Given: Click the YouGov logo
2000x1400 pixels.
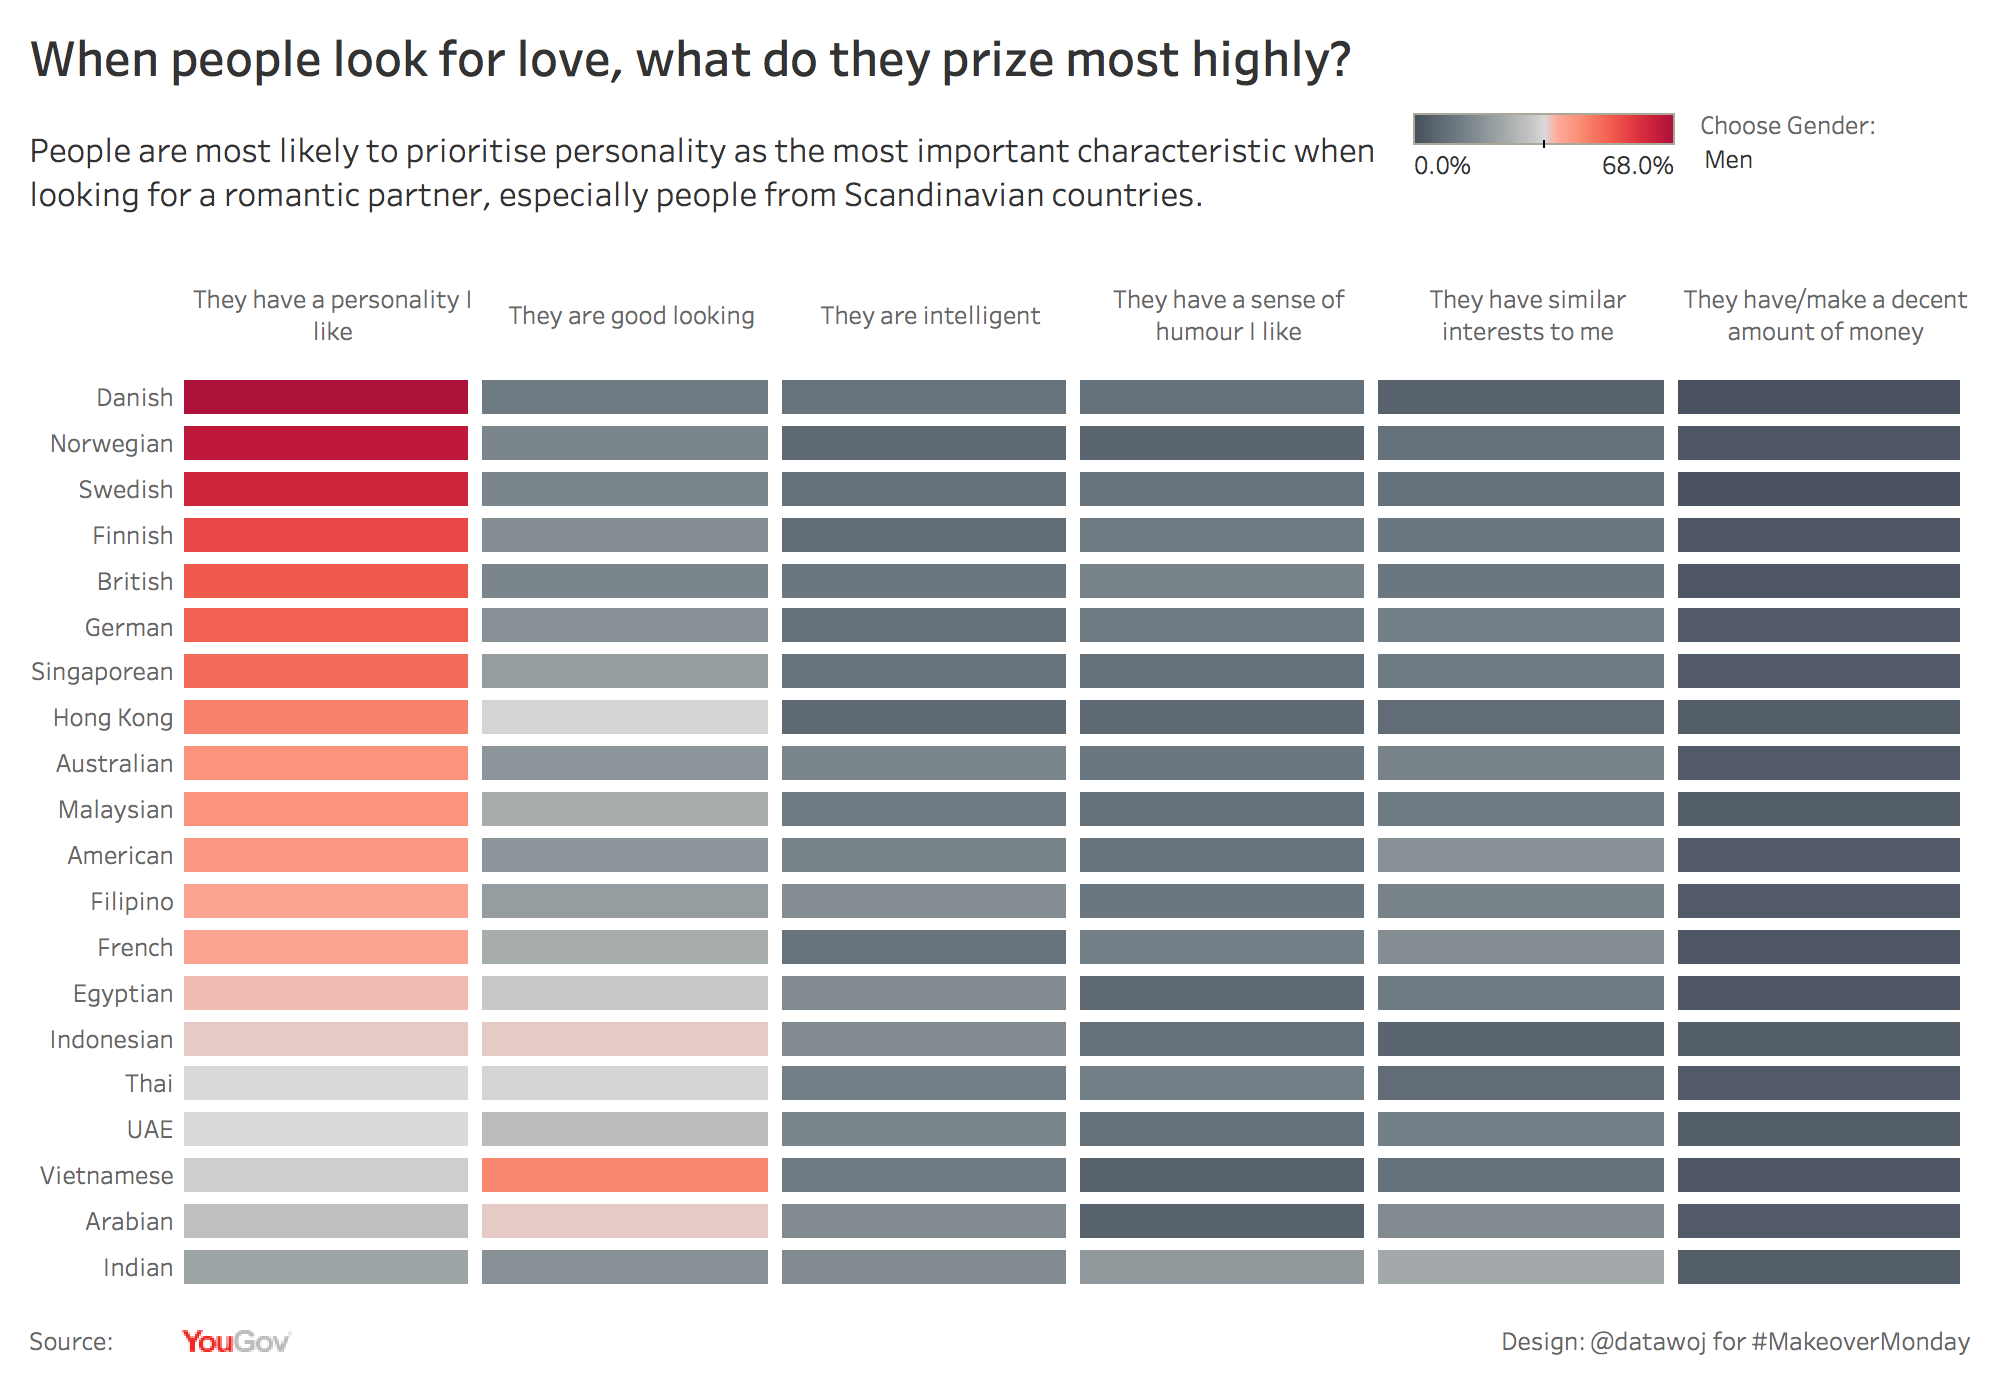Looking at the screenshot, I should (x=236, y=1342).
